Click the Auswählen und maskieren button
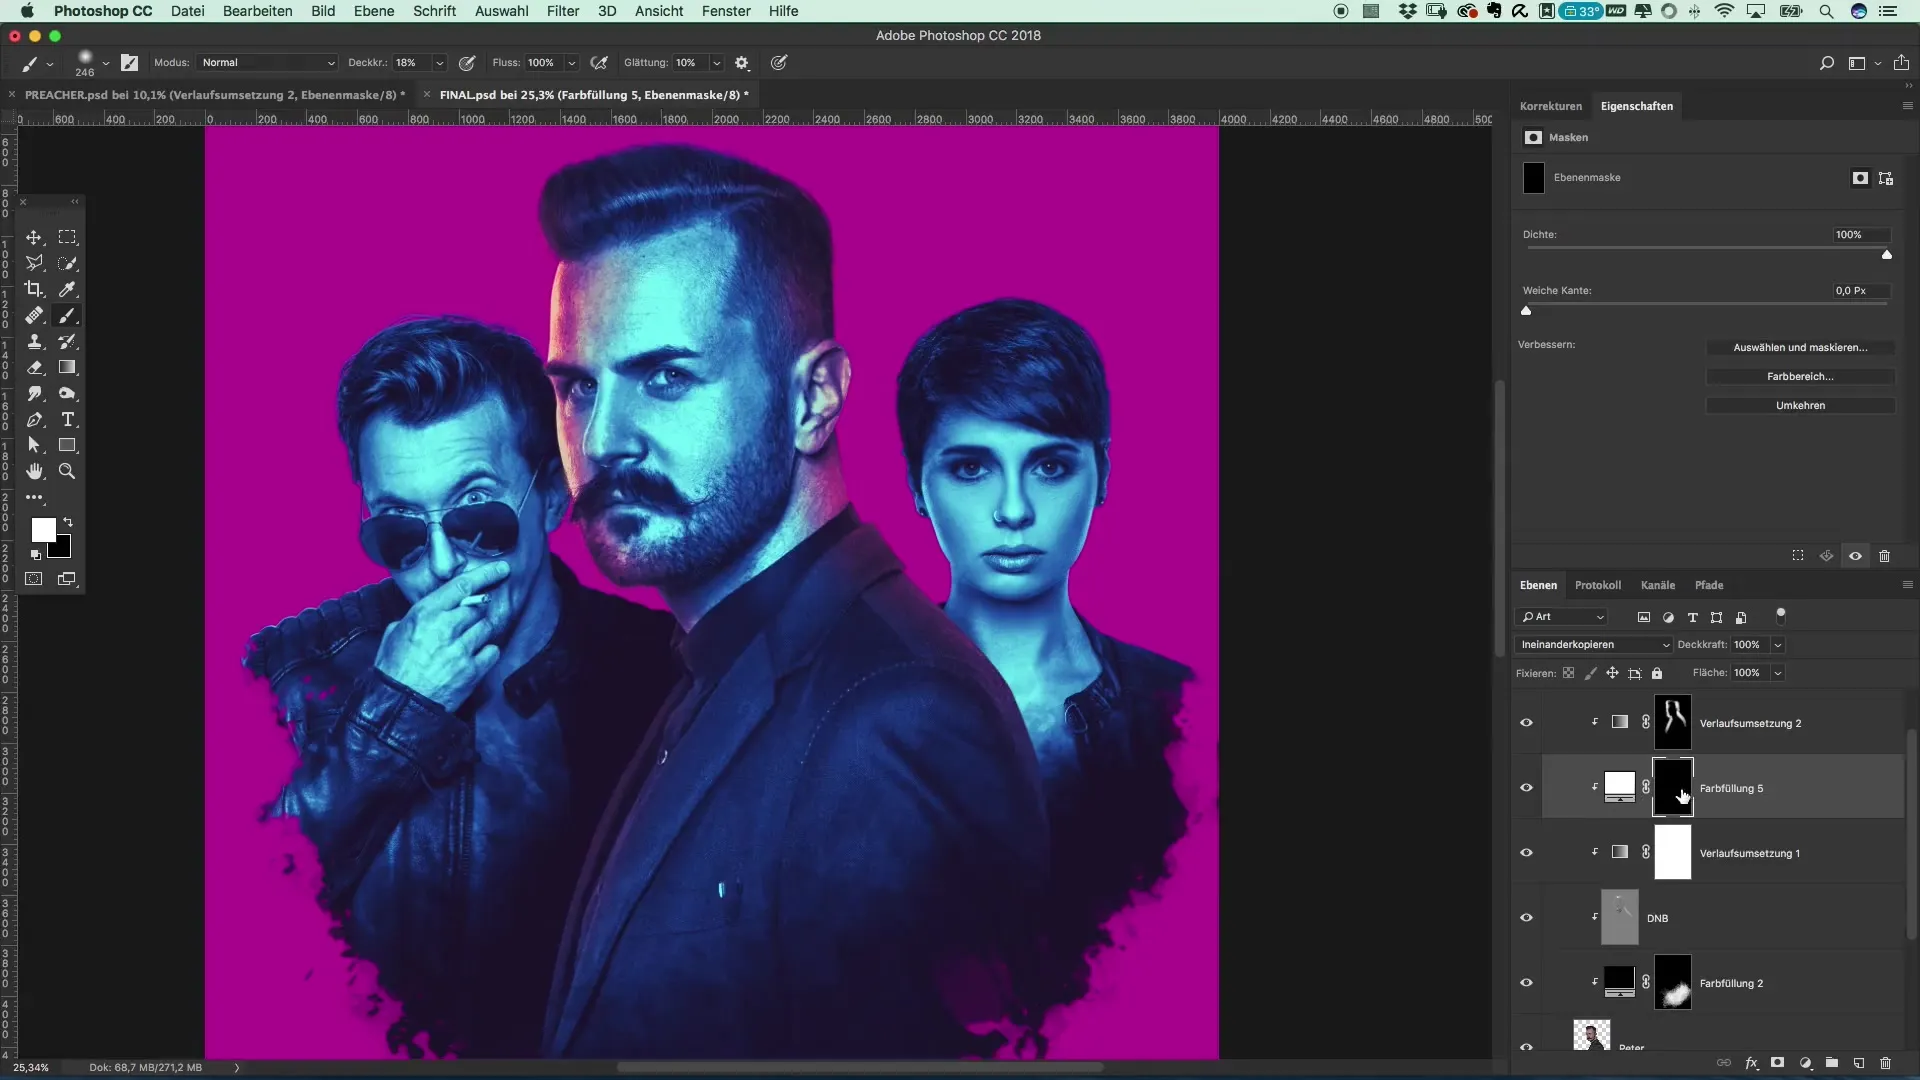Image resolution: width=1920 pixels, height=1080 pixels. tap(1800, 348)
